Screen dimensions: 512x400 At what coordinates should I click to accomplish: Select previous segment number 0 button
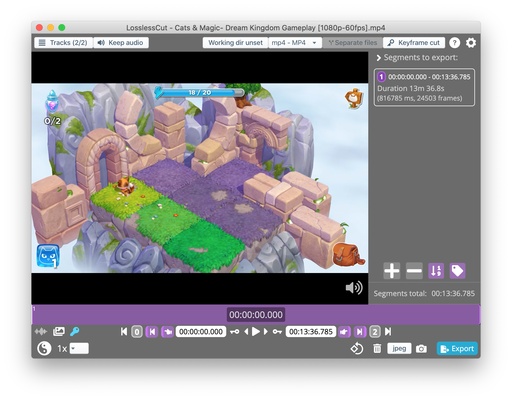(137, 332)
